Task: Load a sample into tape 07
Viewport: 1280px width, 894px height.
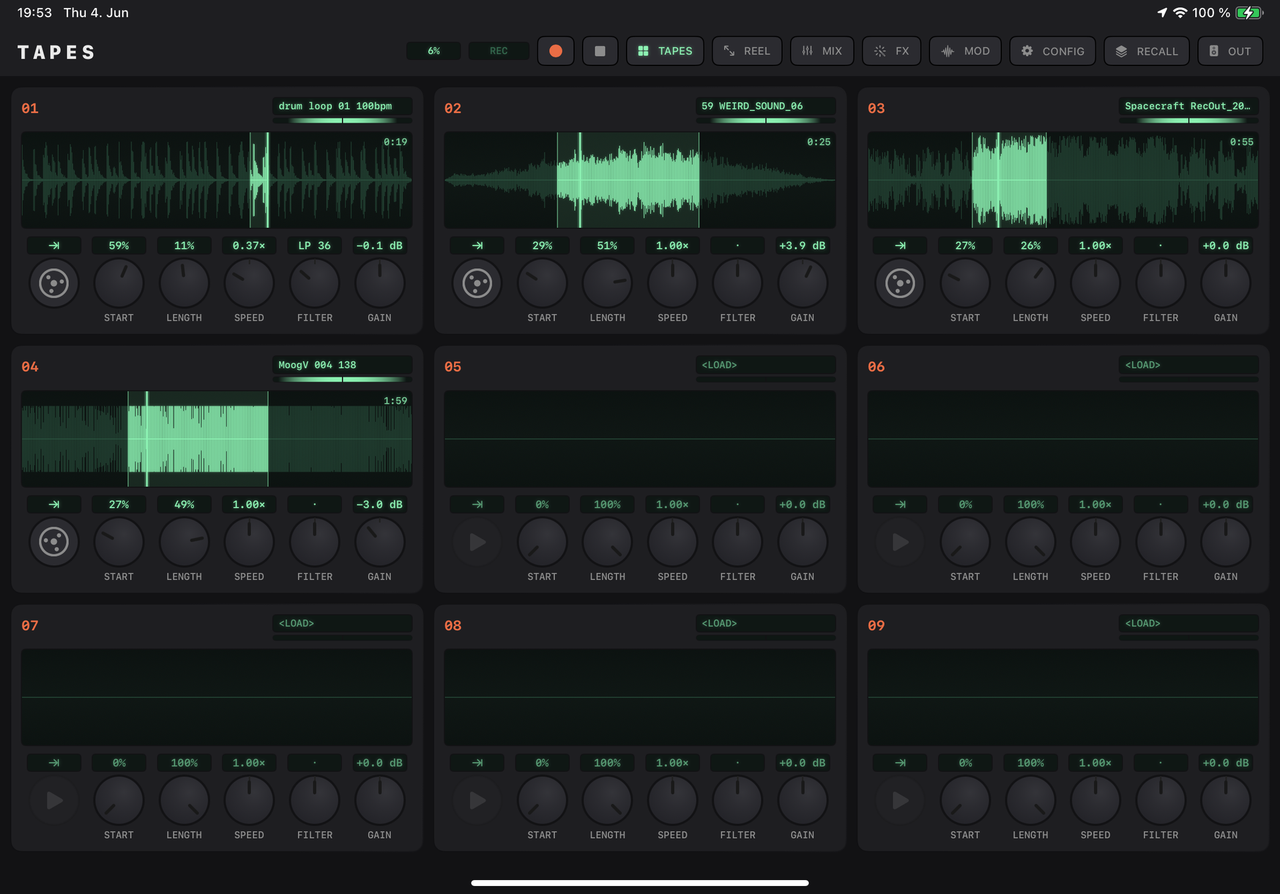Action: point(342,623)
